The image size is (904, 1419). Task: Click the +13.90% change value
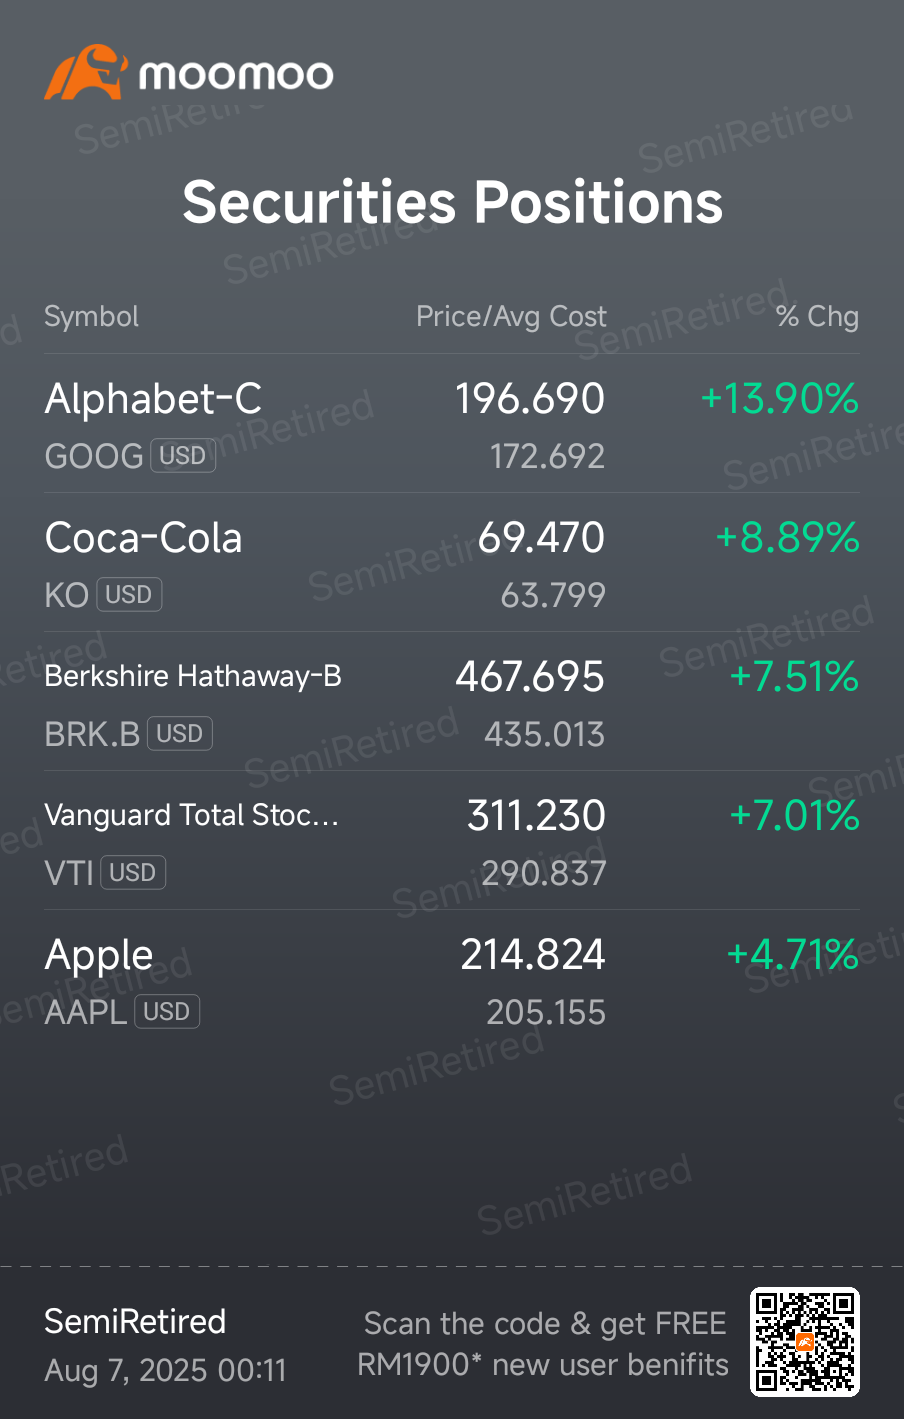[780, 399]
